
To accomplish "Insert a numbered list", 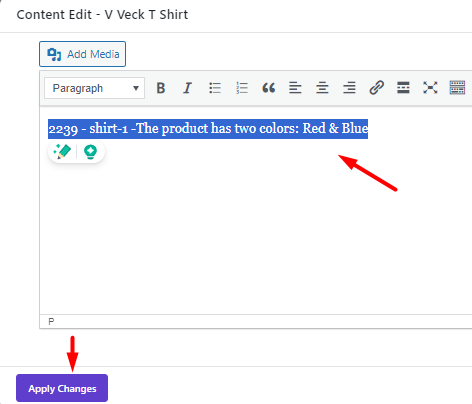I will click(x=242, y=88).
